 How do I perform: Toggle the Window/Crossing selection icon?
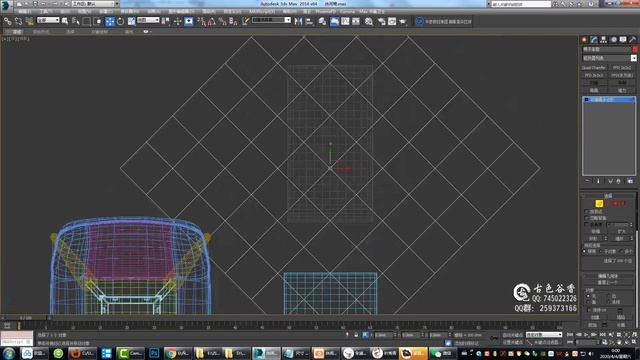click(98, 21)
